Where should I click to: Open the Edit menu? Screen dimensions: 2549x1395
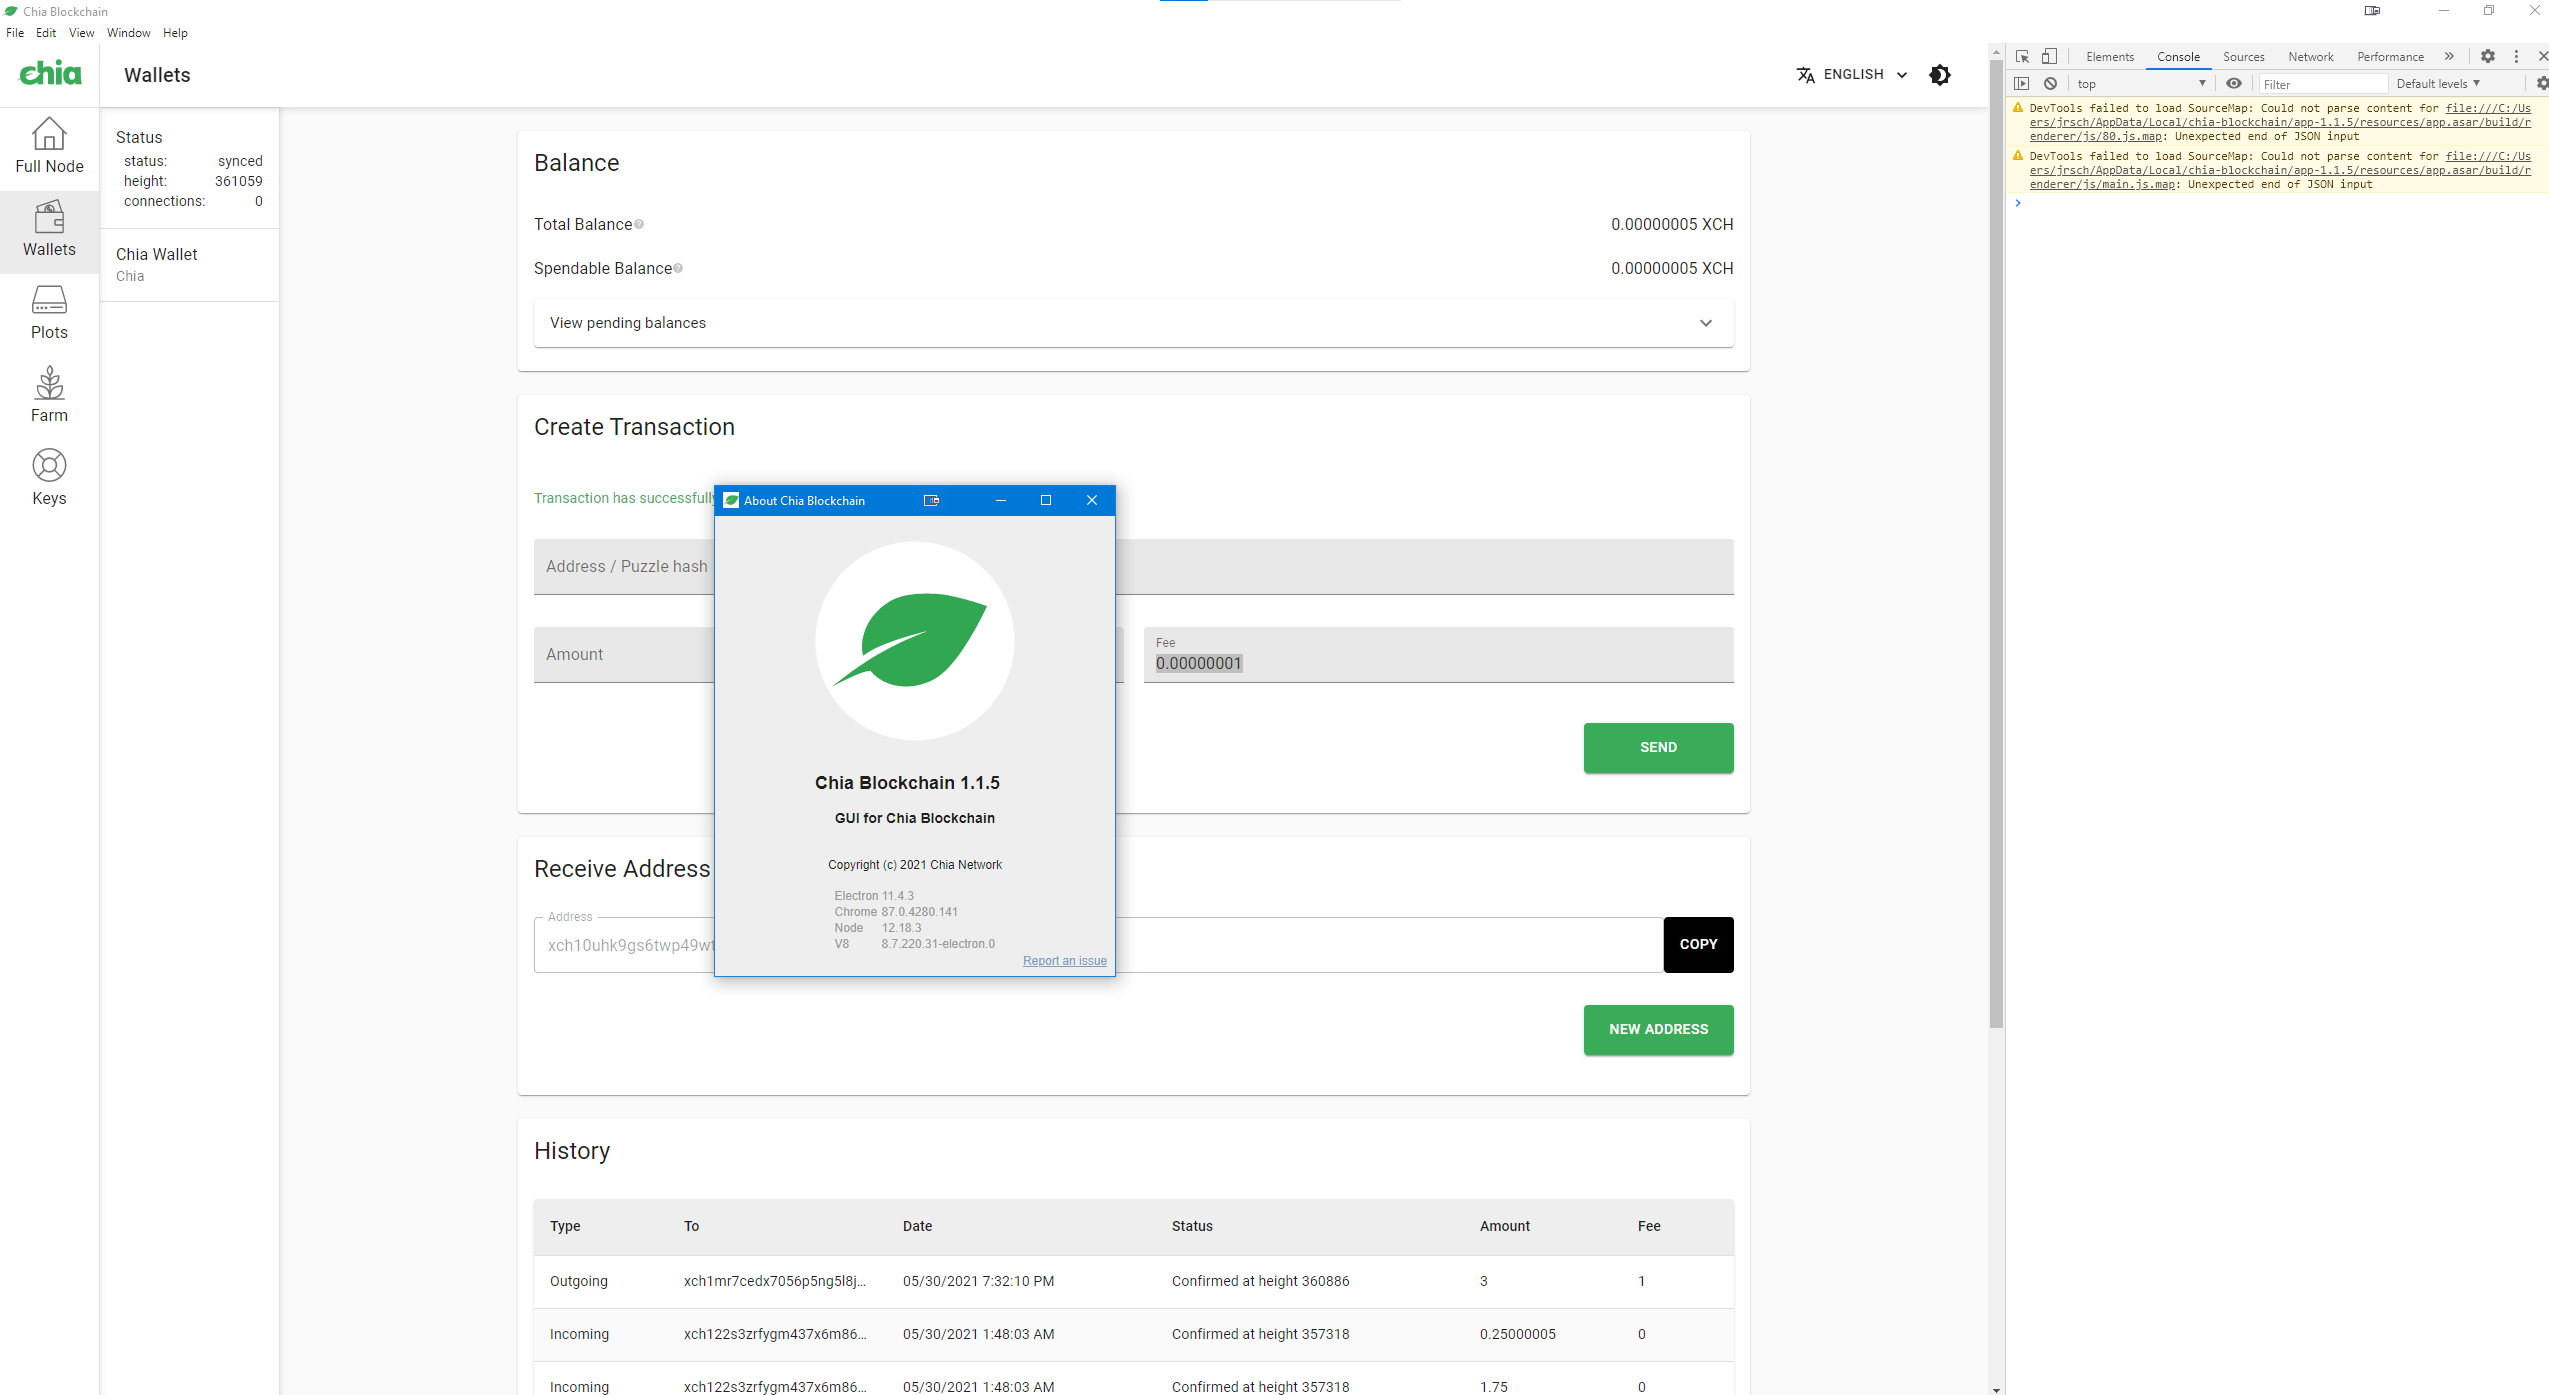coord(46,33)
